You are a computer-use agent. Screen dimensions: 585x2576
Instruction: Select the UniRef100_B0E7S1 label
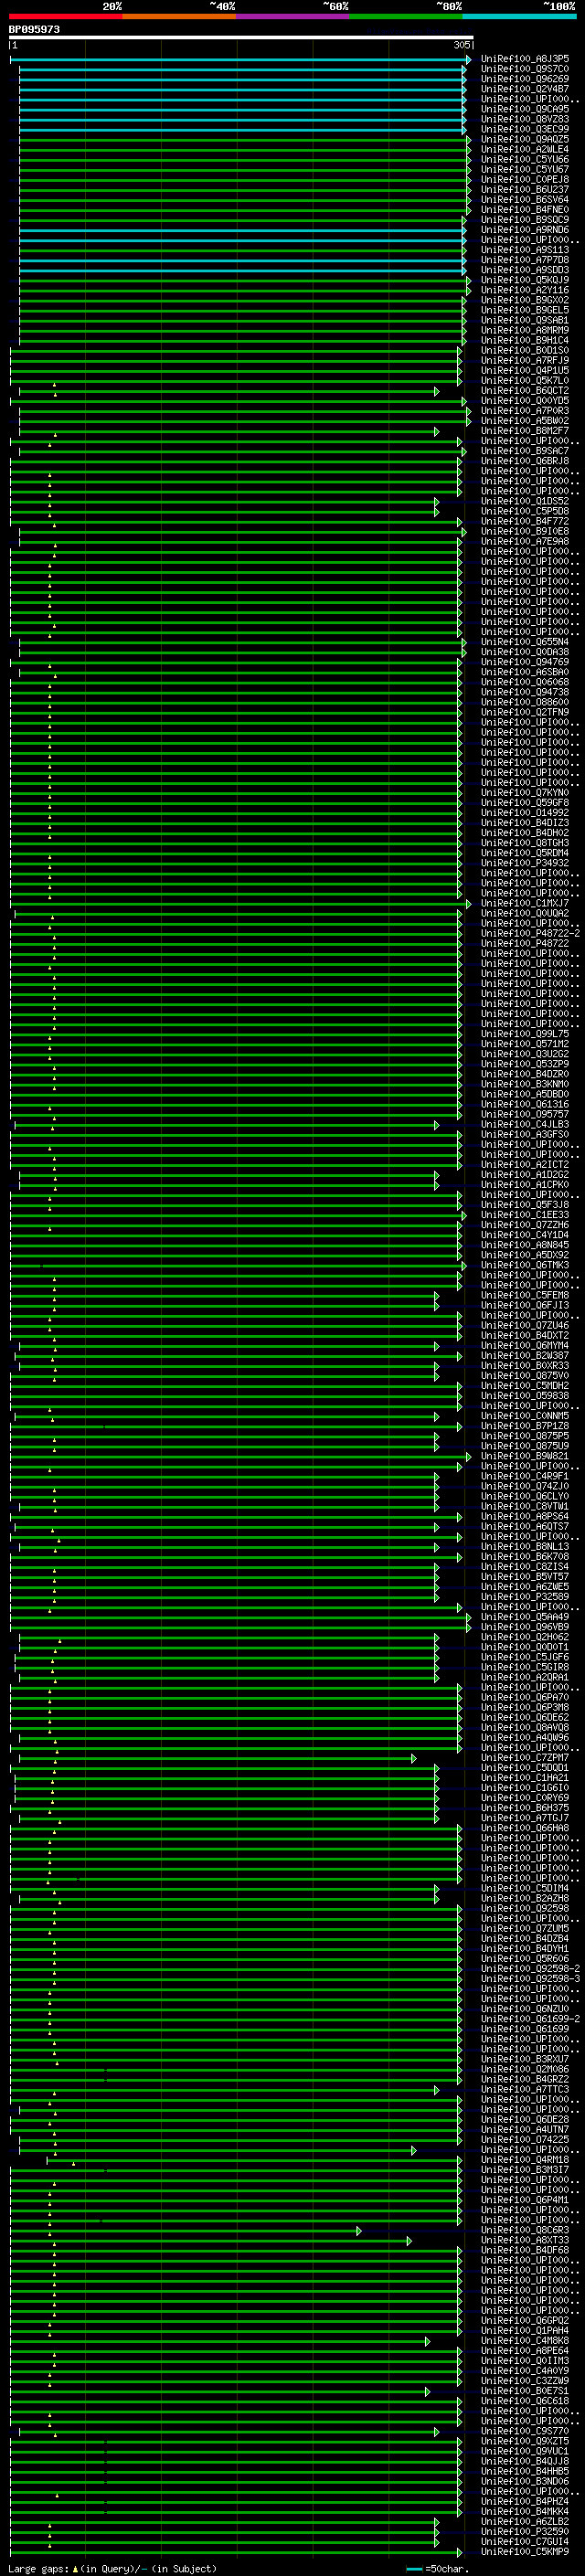[525, 2391]
